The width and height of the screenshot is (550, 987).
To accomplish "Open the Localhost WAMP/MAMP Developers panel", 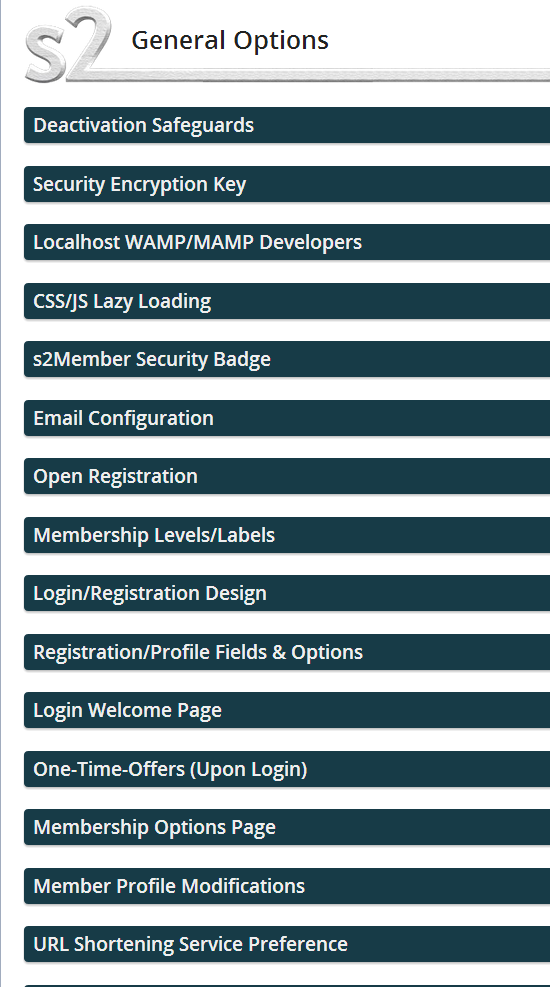I will tap(287, 242).
